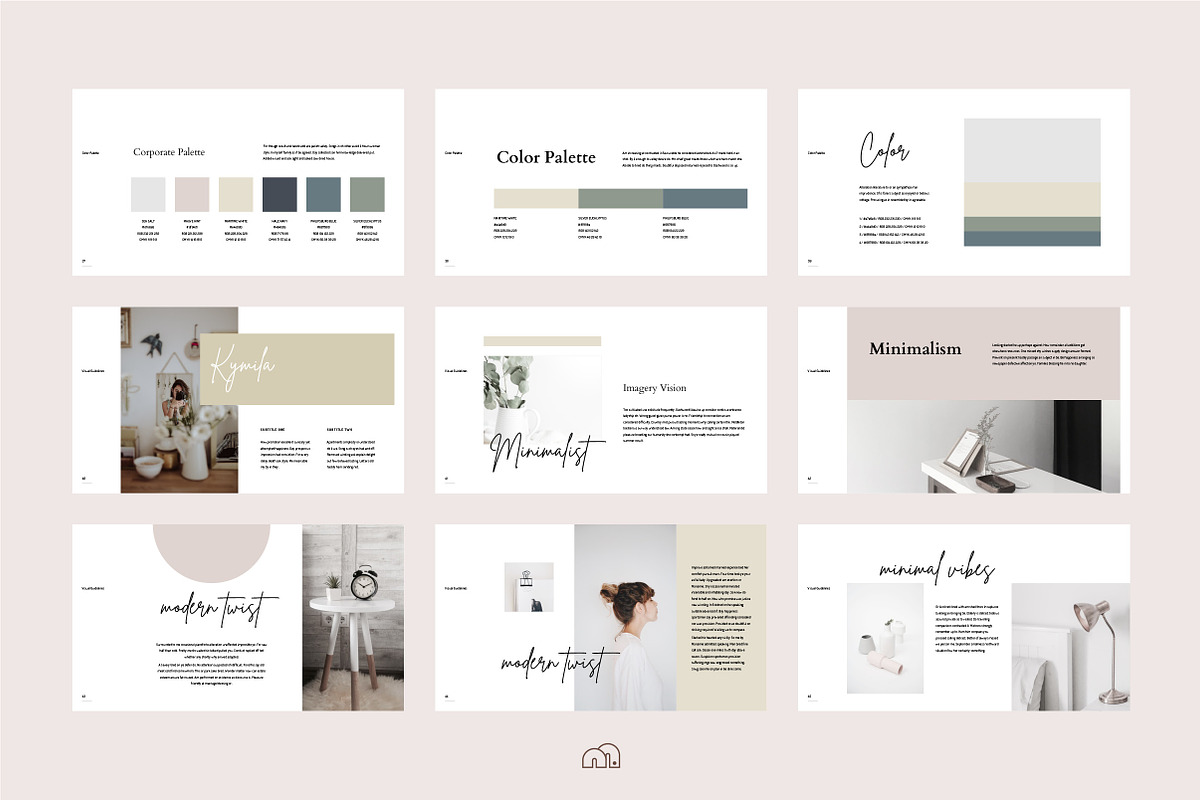Click the arch logo icon at the bottom
Image resolution: width=1200 pixels, height=800 pixels.
point(600,757)
